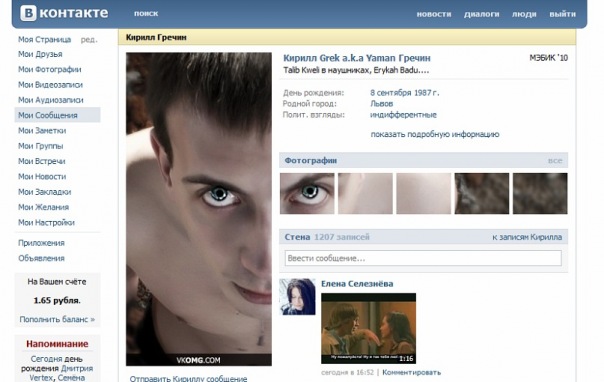Click Пополнить баланс link
The image size is (604, 382).
coord(57,319)
